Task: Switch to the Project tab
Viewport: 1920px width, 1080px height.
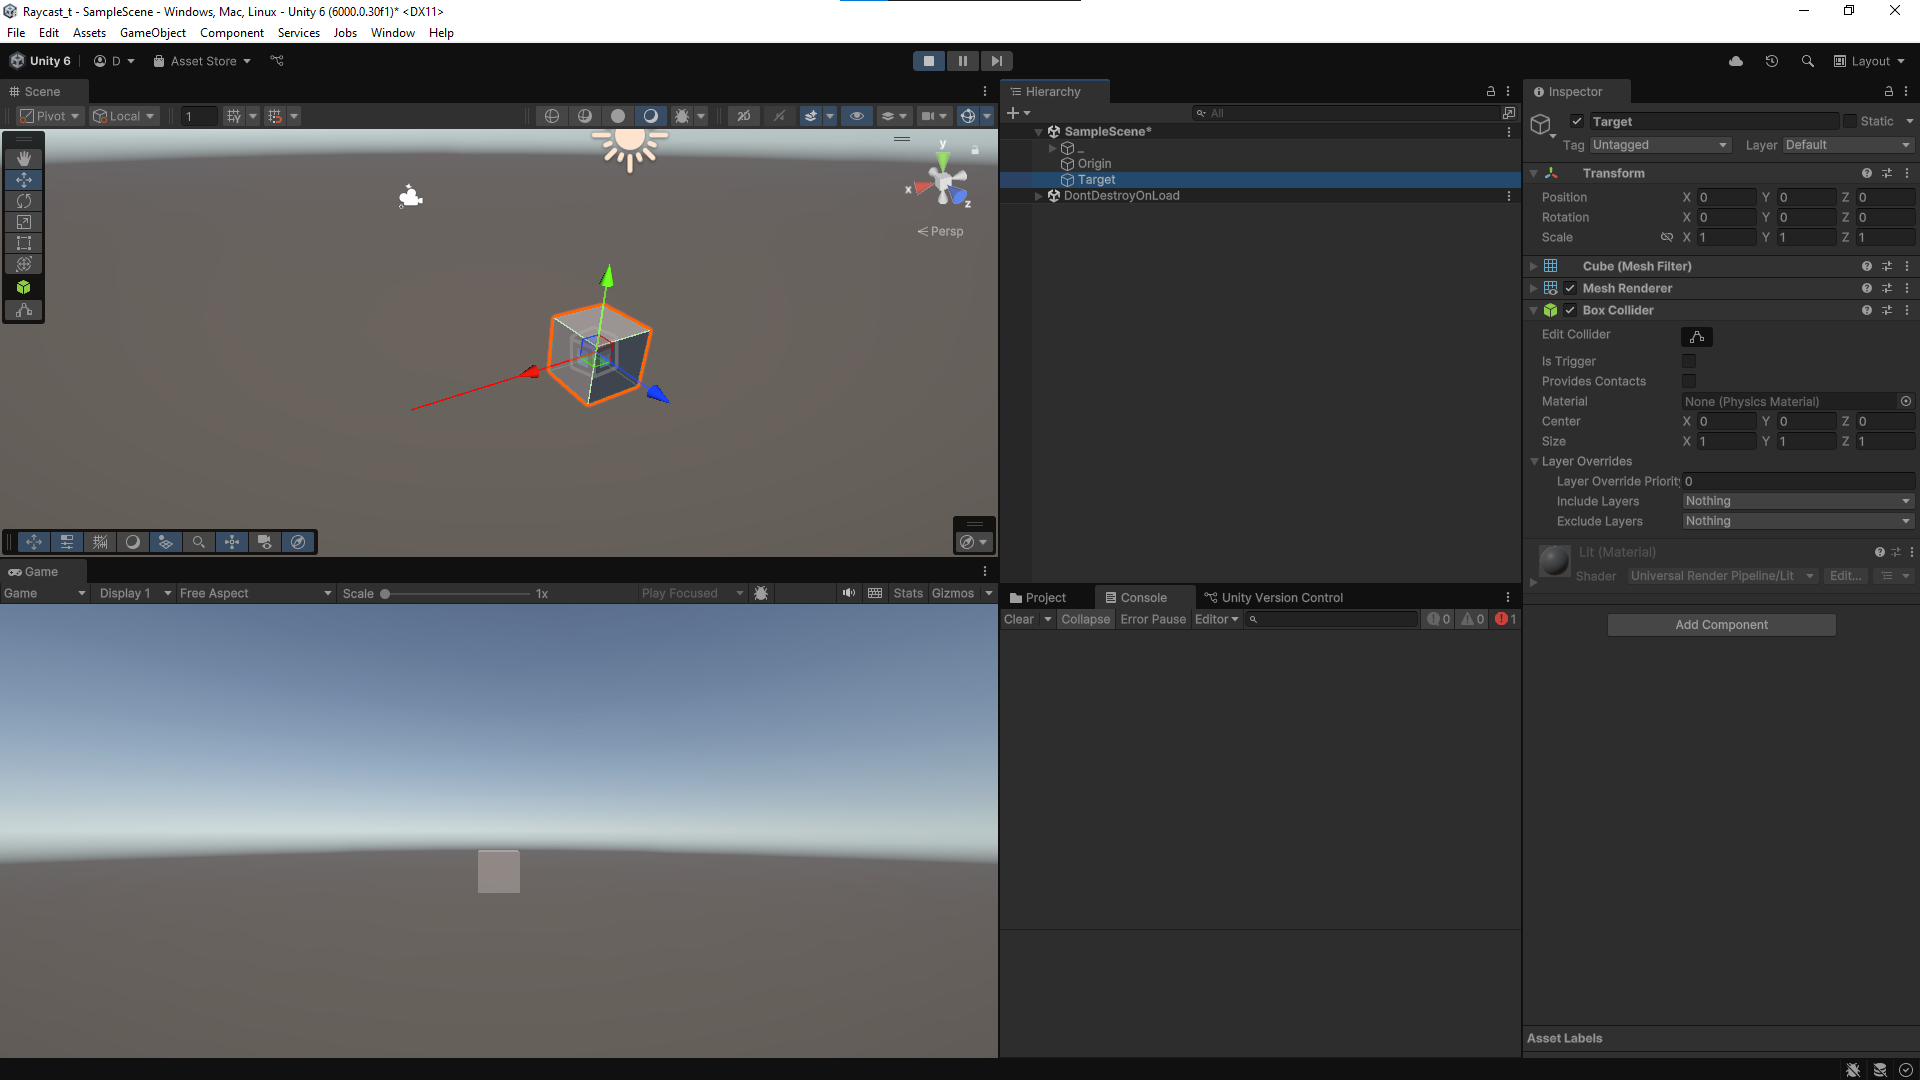Action: 1040,598
